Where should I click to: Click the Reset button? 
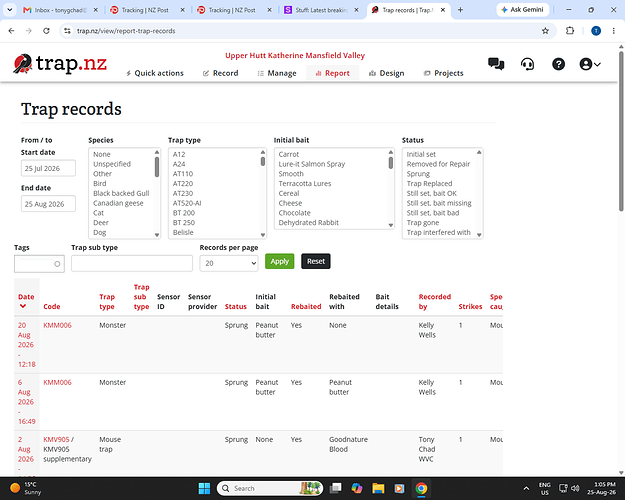tap(316, 261)
